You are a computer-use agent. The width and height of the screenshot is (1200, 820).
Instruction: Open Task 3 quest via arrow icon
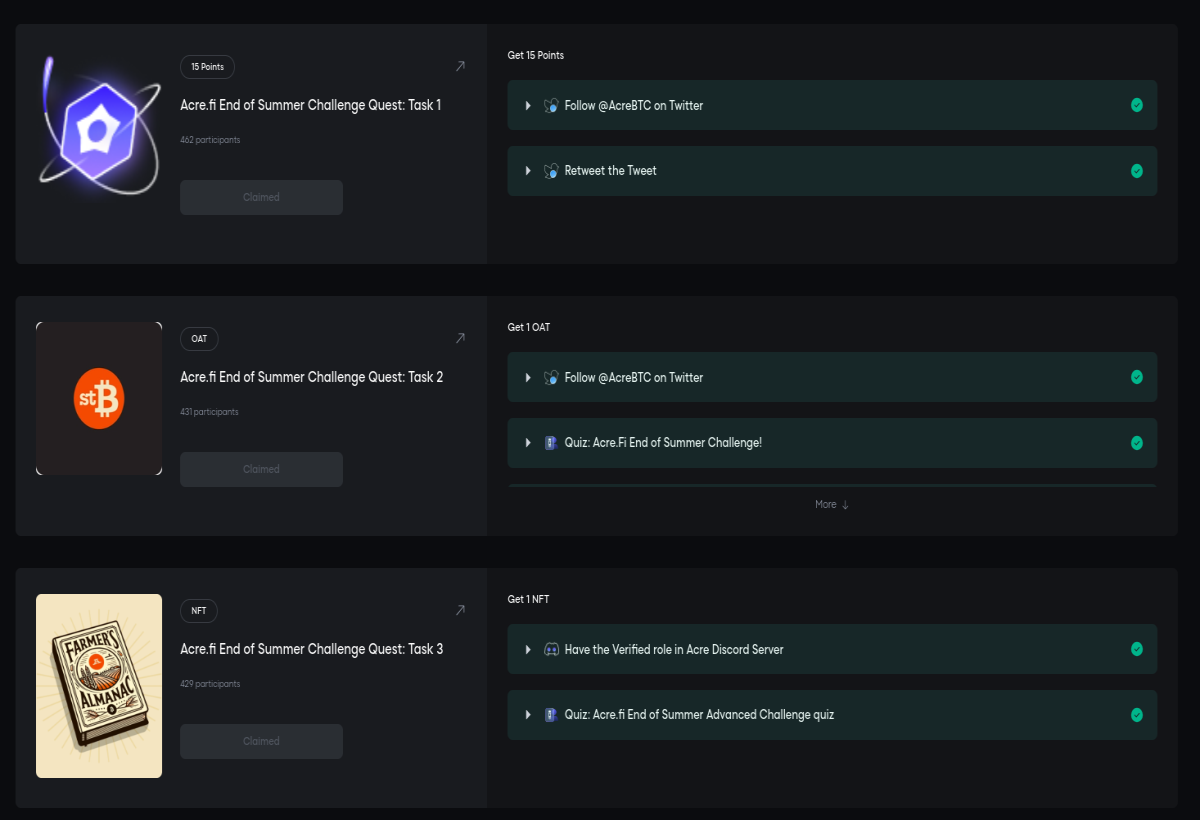tap(460, 611)
